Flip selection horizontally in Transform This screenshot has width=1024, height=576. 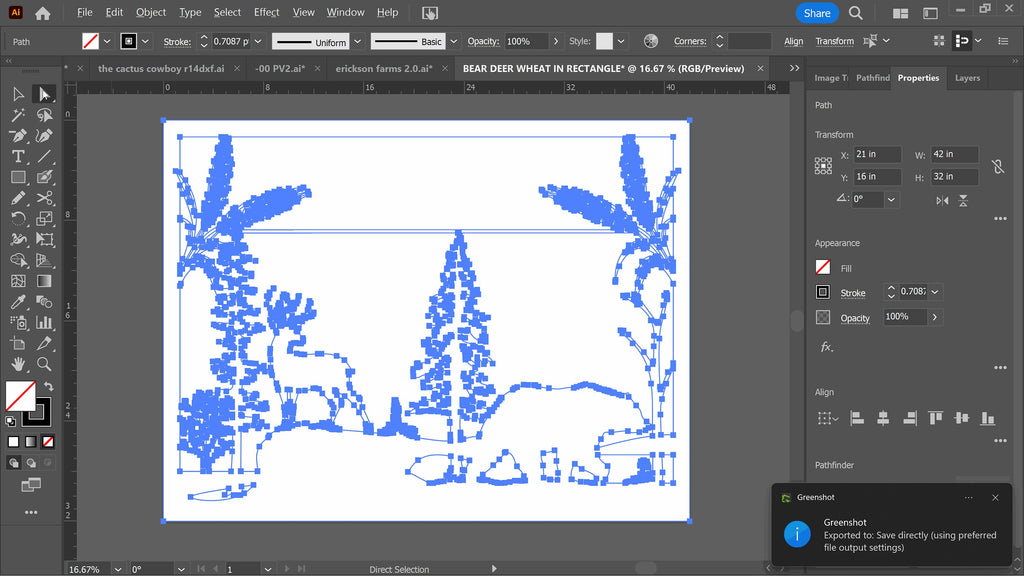coord(942,200)
